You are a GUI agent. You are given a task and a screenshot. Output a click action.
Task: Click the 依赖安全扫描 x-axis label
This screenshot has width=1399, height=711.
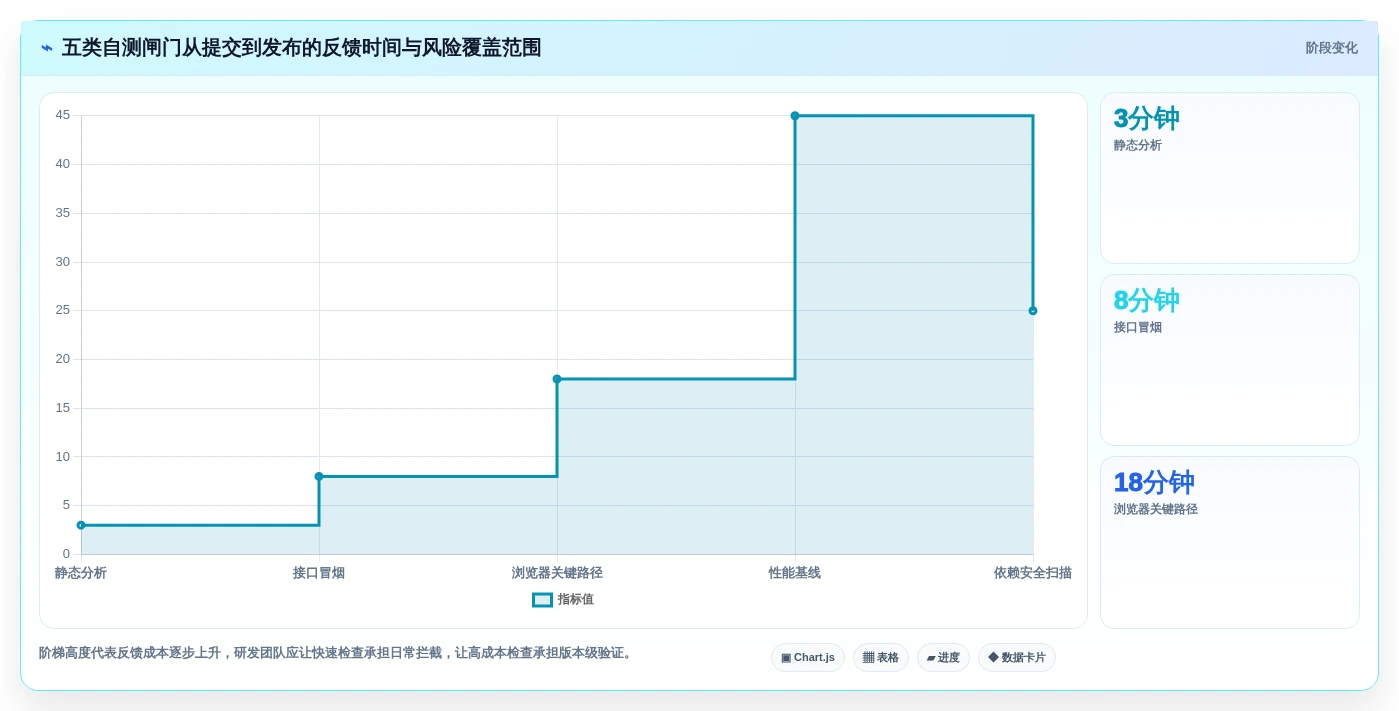(x=1033, y=573)
